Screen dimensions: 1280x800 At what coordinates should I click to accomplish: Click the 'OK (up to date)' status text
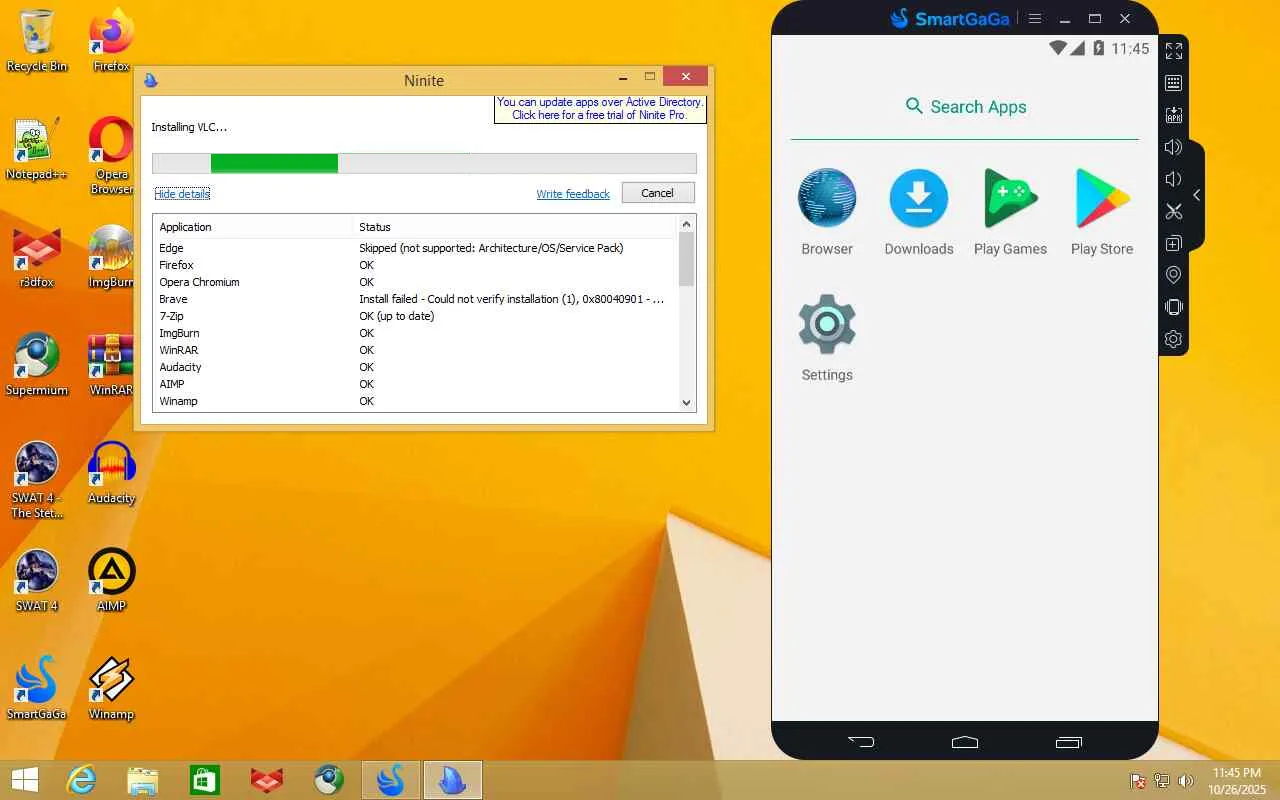coord(396,316)
